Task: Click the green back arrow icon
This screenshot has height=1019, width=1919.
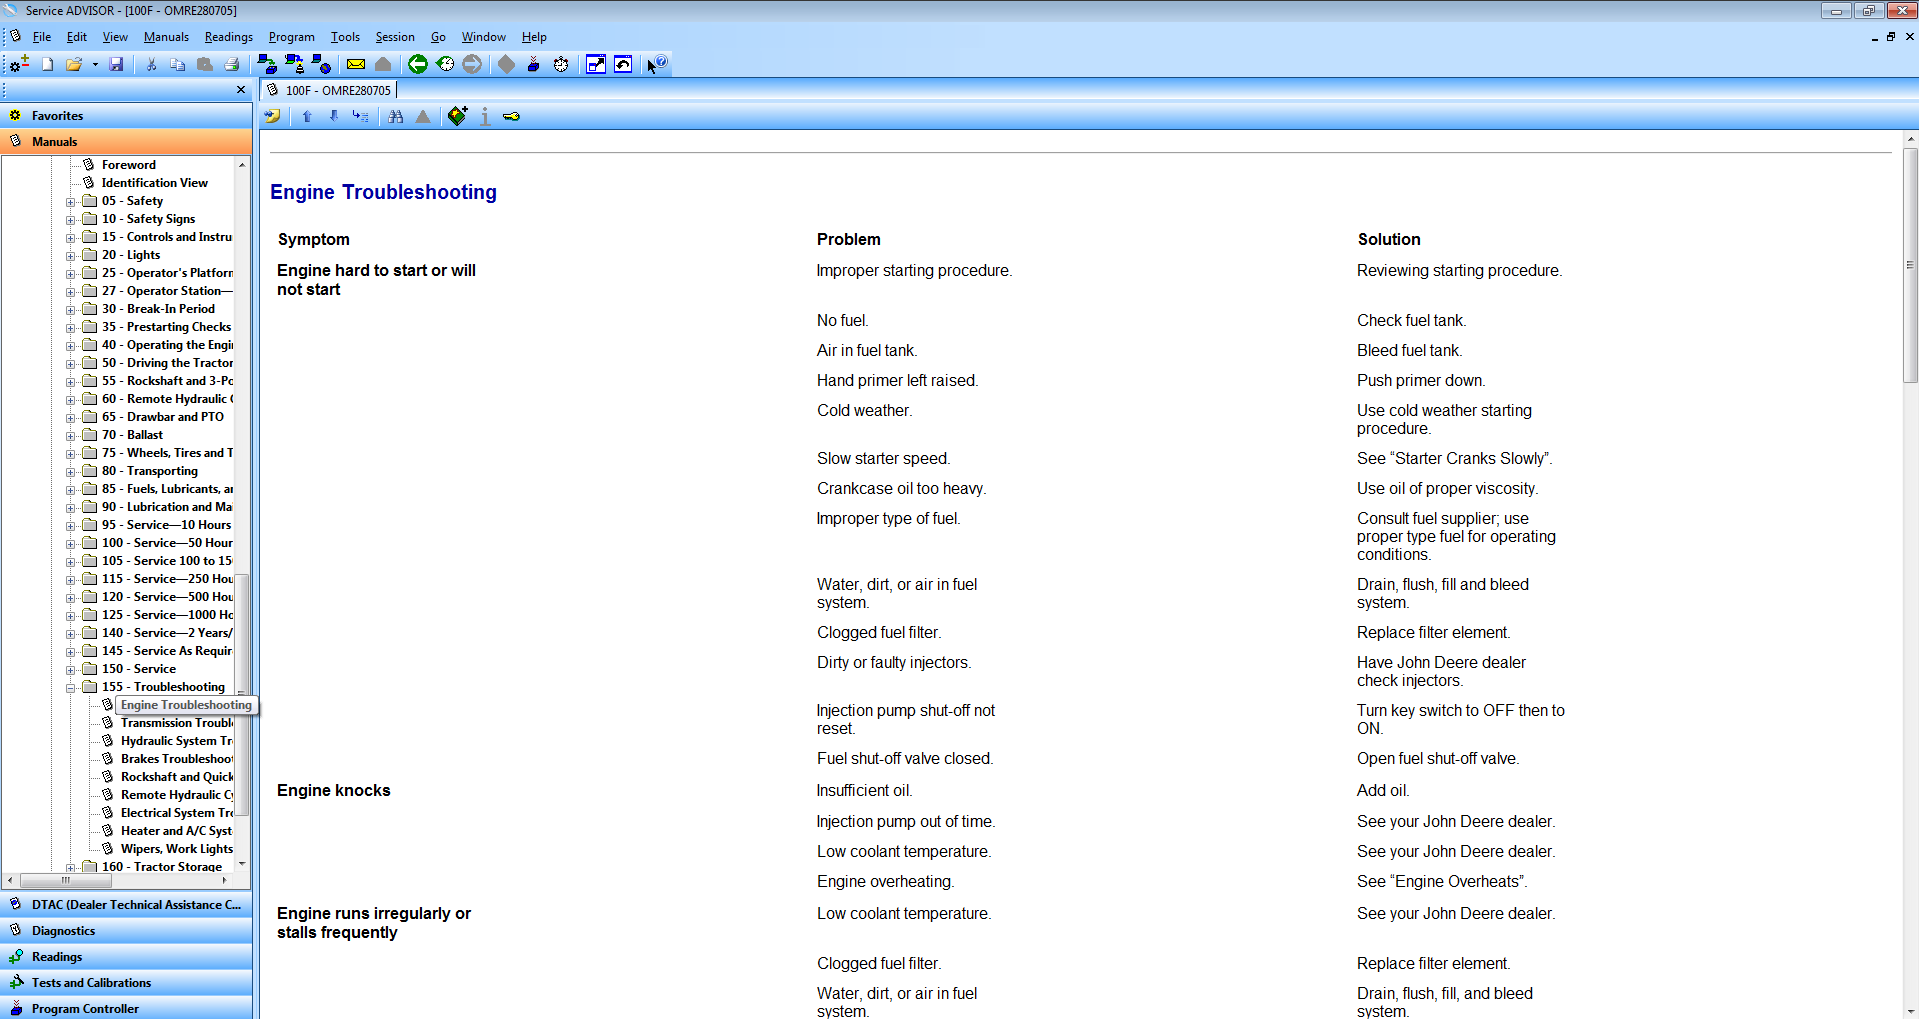Action: pos(418,64)
